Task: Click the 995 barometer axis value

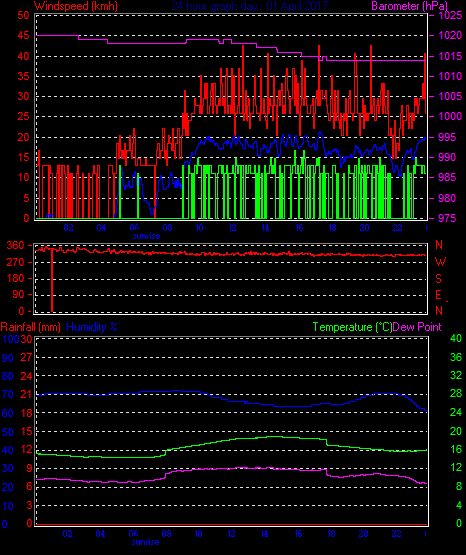Action: [x=447, y=137]
